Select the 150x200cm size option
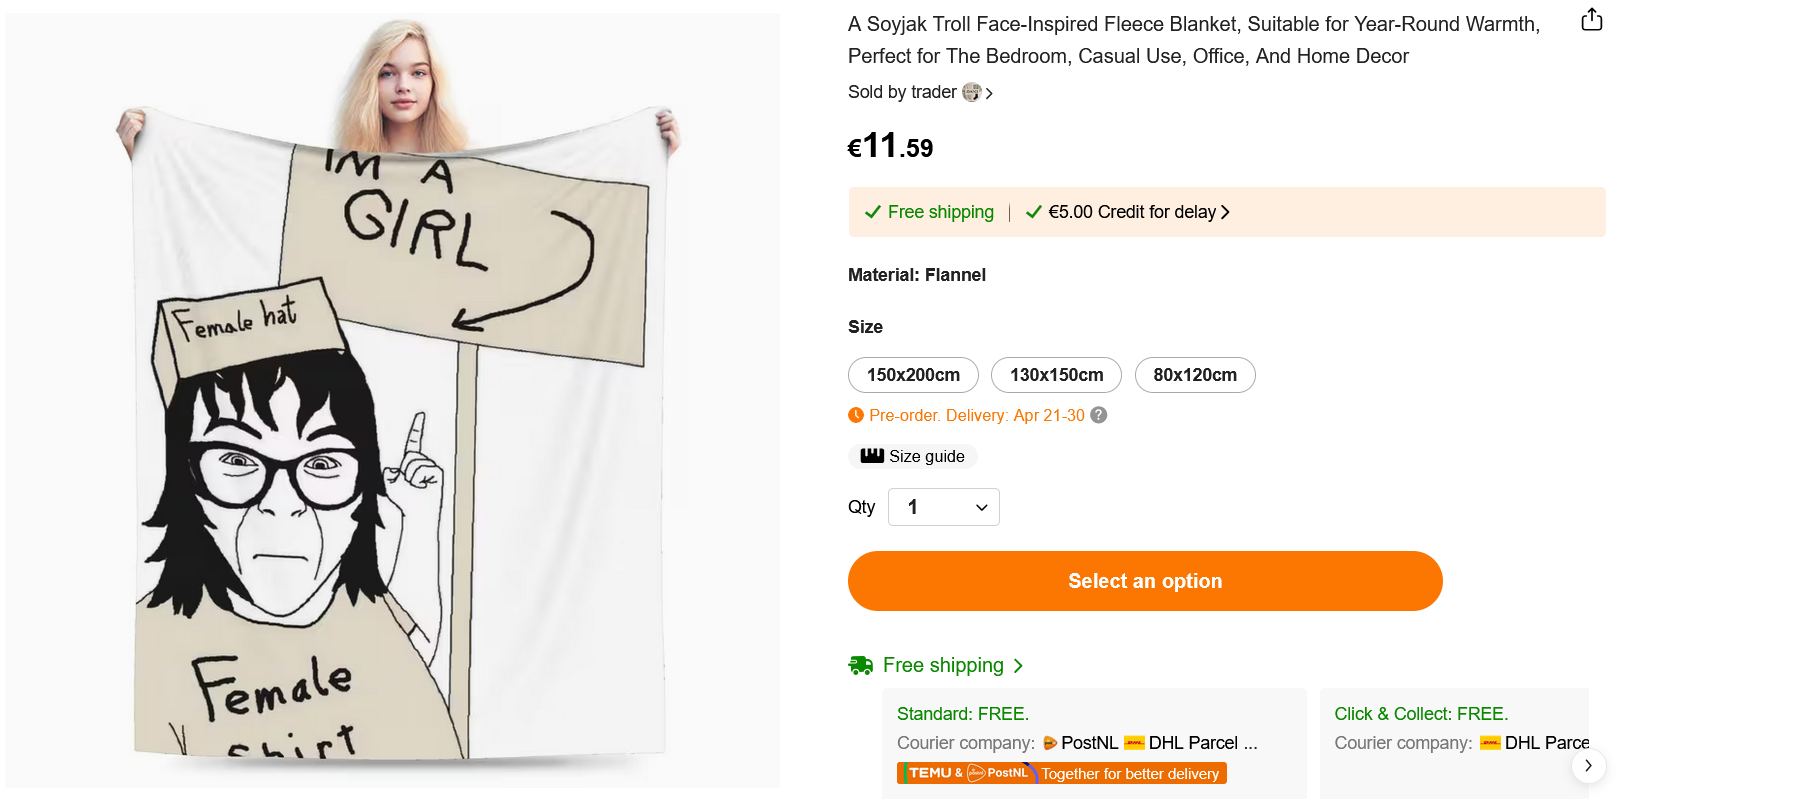 tap(913, 375)
